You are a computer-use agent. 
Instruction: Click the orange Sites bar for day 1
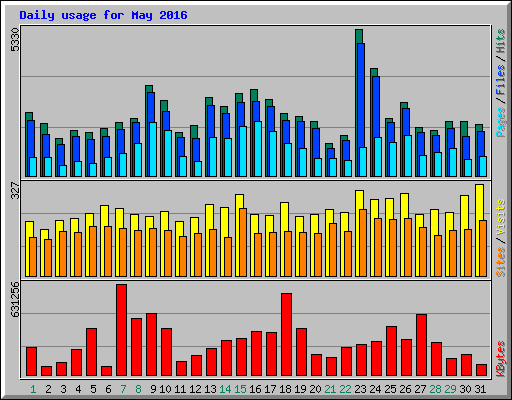33,257
